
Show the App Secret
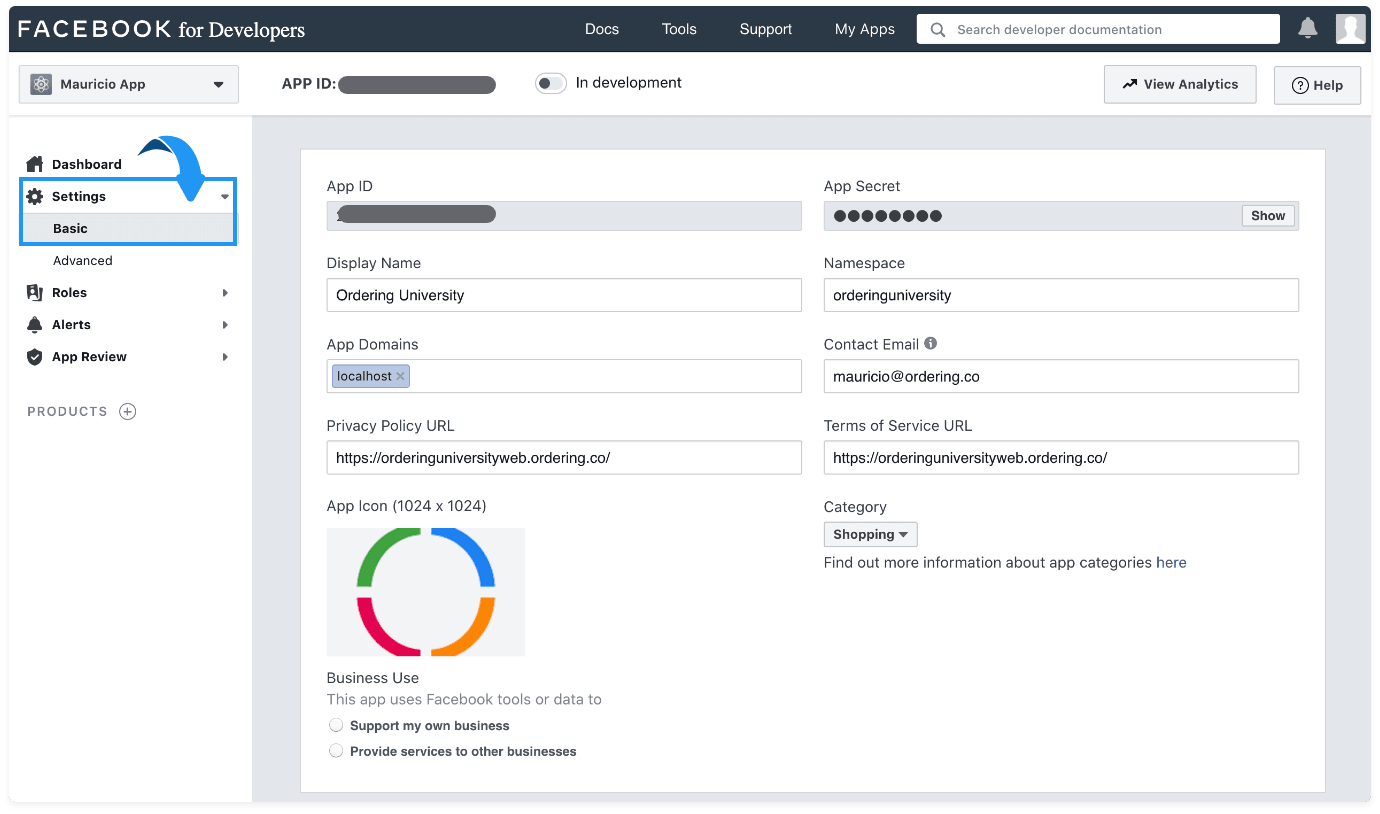(x=1268, y=215)
